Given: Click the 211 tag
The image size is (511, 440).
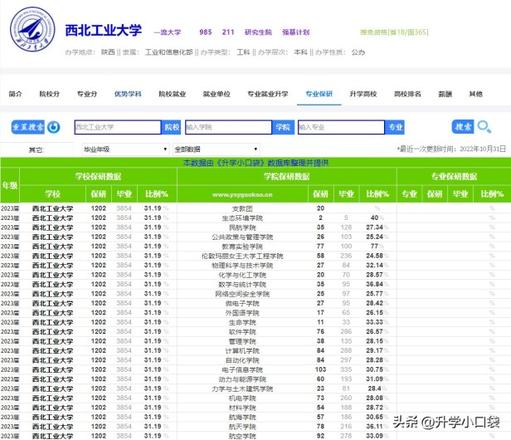Looking at the screenshot, I should [x=228, y=32].
